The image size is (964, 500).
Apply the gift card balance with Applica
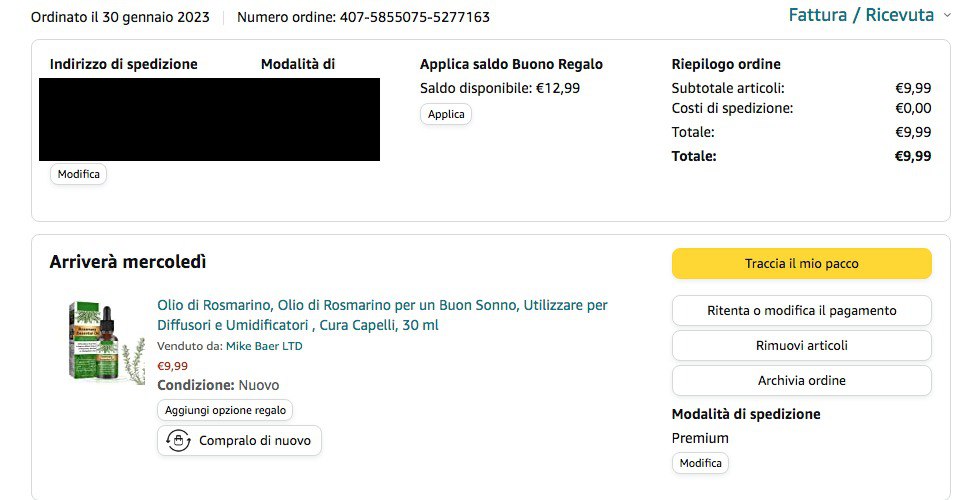point(446,114)
